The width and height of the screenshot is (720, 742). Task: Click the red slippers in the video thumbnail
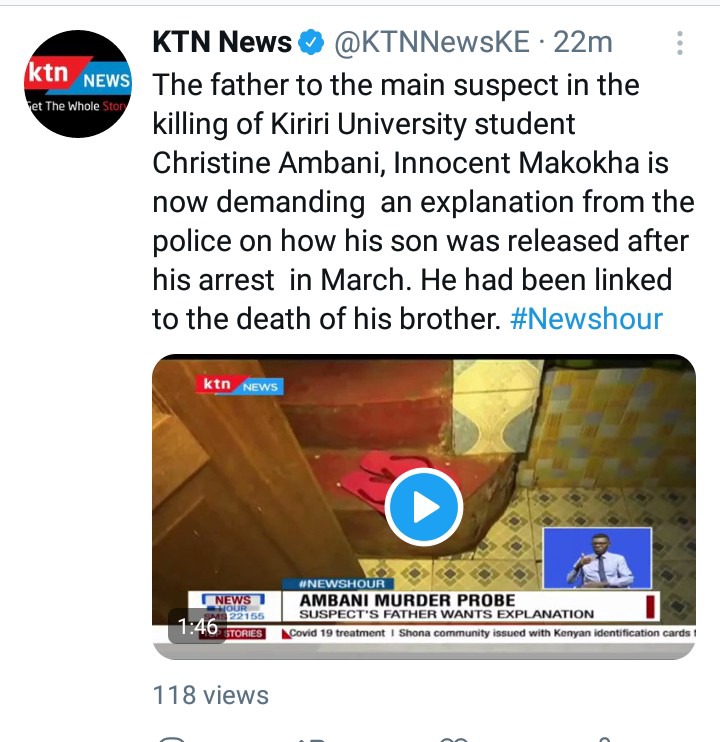click(x=386, y=477)
